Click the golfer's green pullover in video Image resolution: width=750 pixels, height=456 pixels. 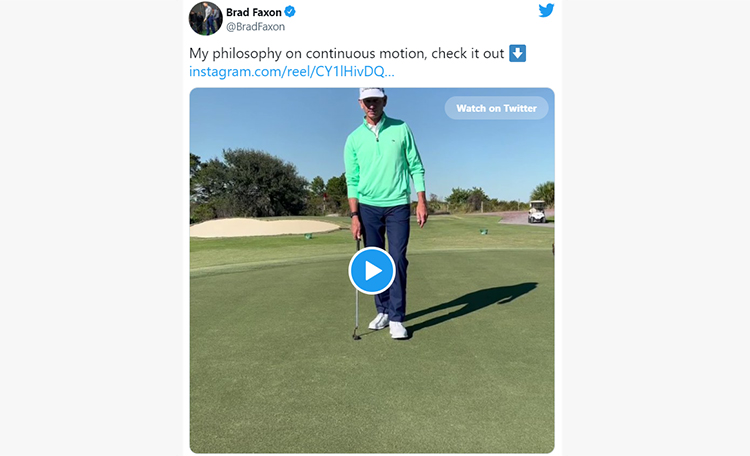tap(383, 162)
